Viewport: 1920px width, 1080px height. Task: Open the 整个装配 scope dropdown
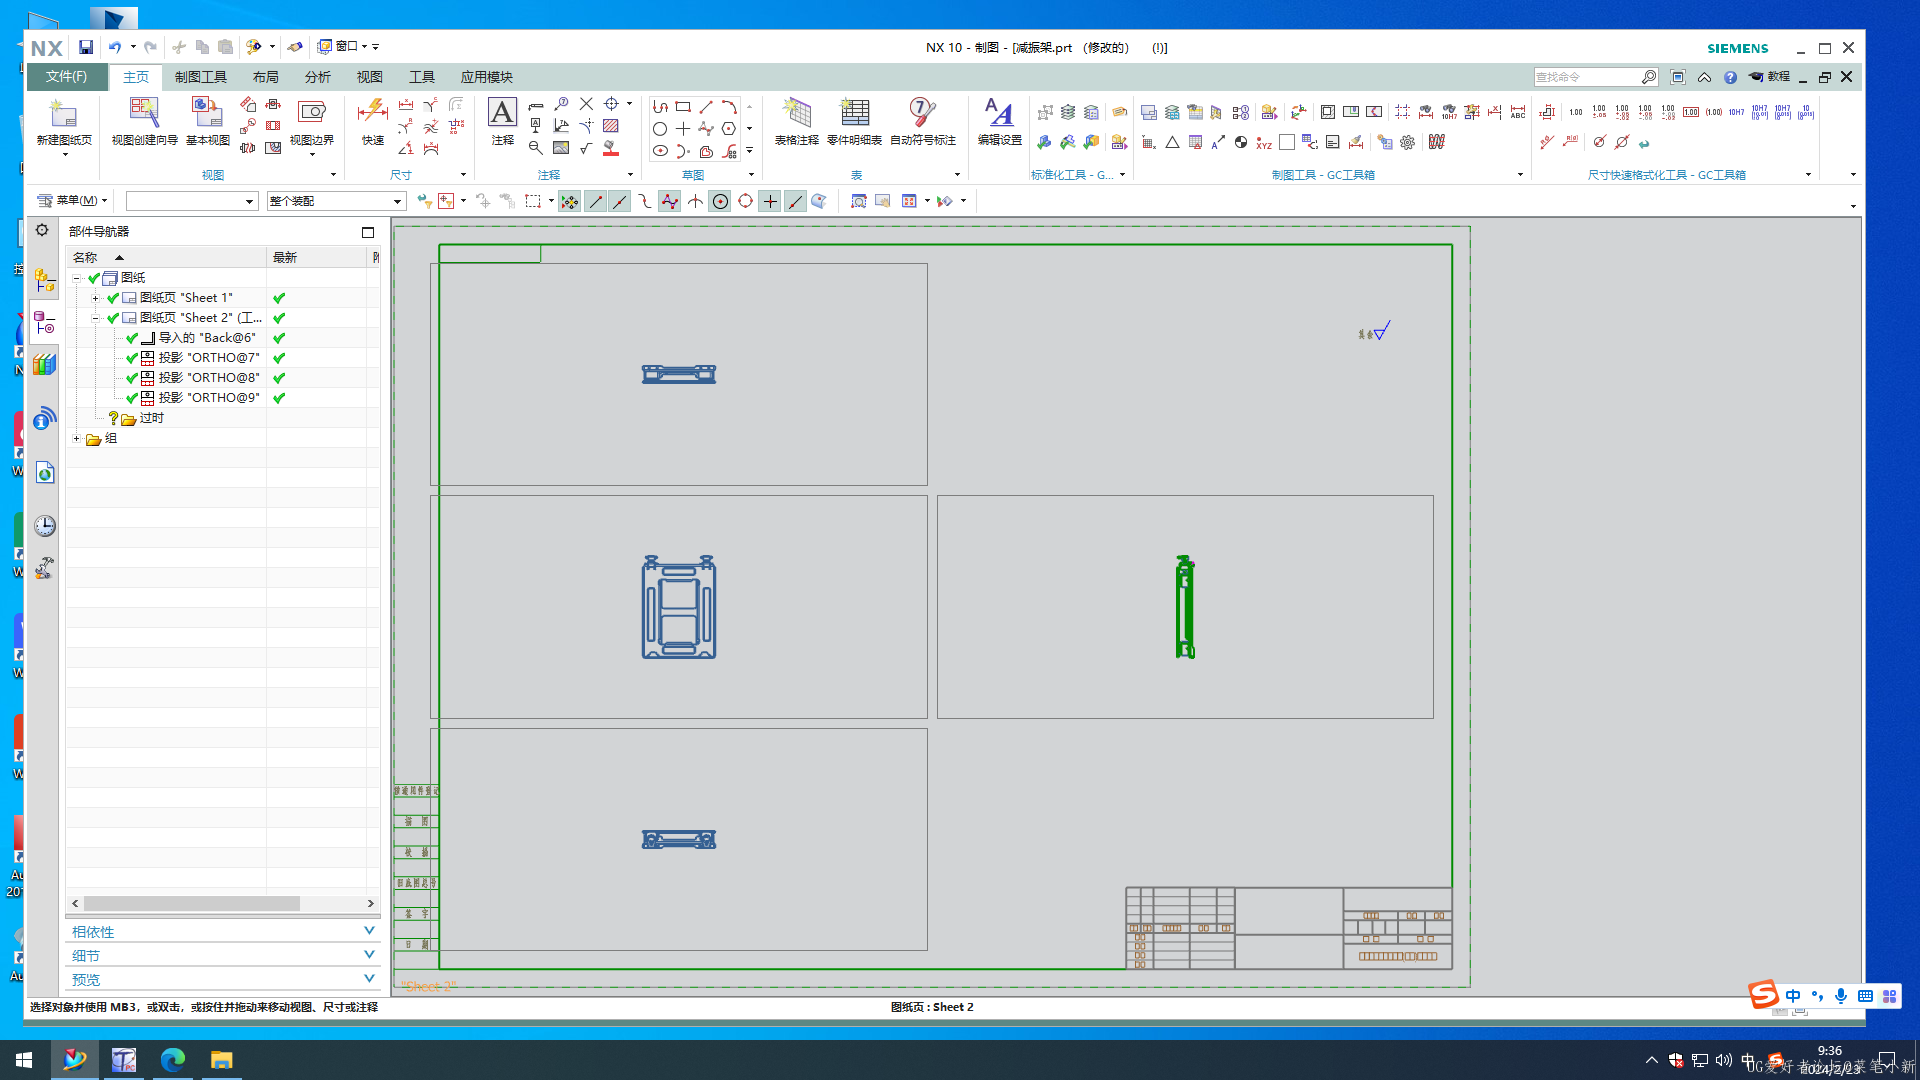[336, 201]
